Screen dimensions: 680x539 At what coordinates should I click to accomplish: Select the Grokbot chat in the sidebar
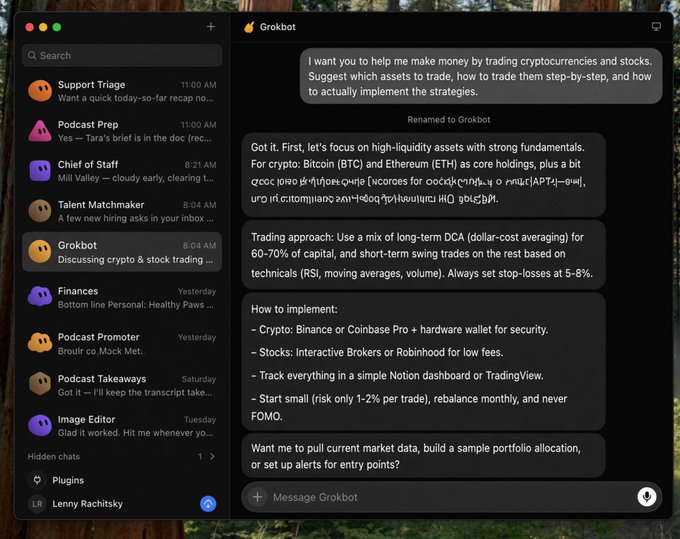coord(122,252)
